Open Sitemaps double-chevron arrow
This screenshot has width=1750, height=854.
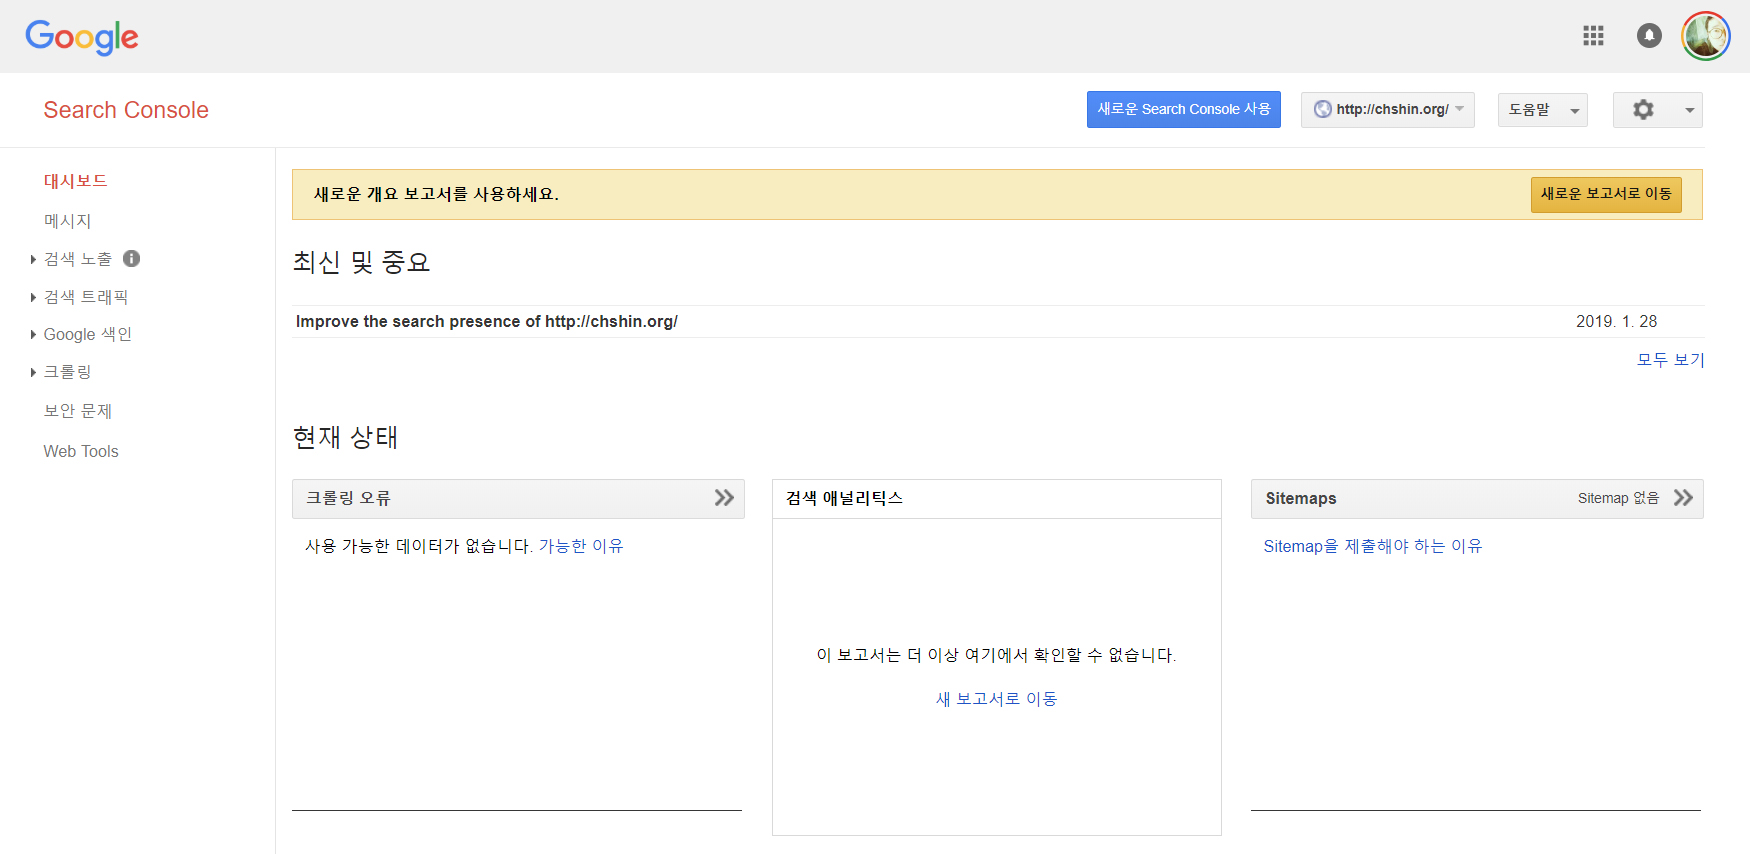(1683, 498)
